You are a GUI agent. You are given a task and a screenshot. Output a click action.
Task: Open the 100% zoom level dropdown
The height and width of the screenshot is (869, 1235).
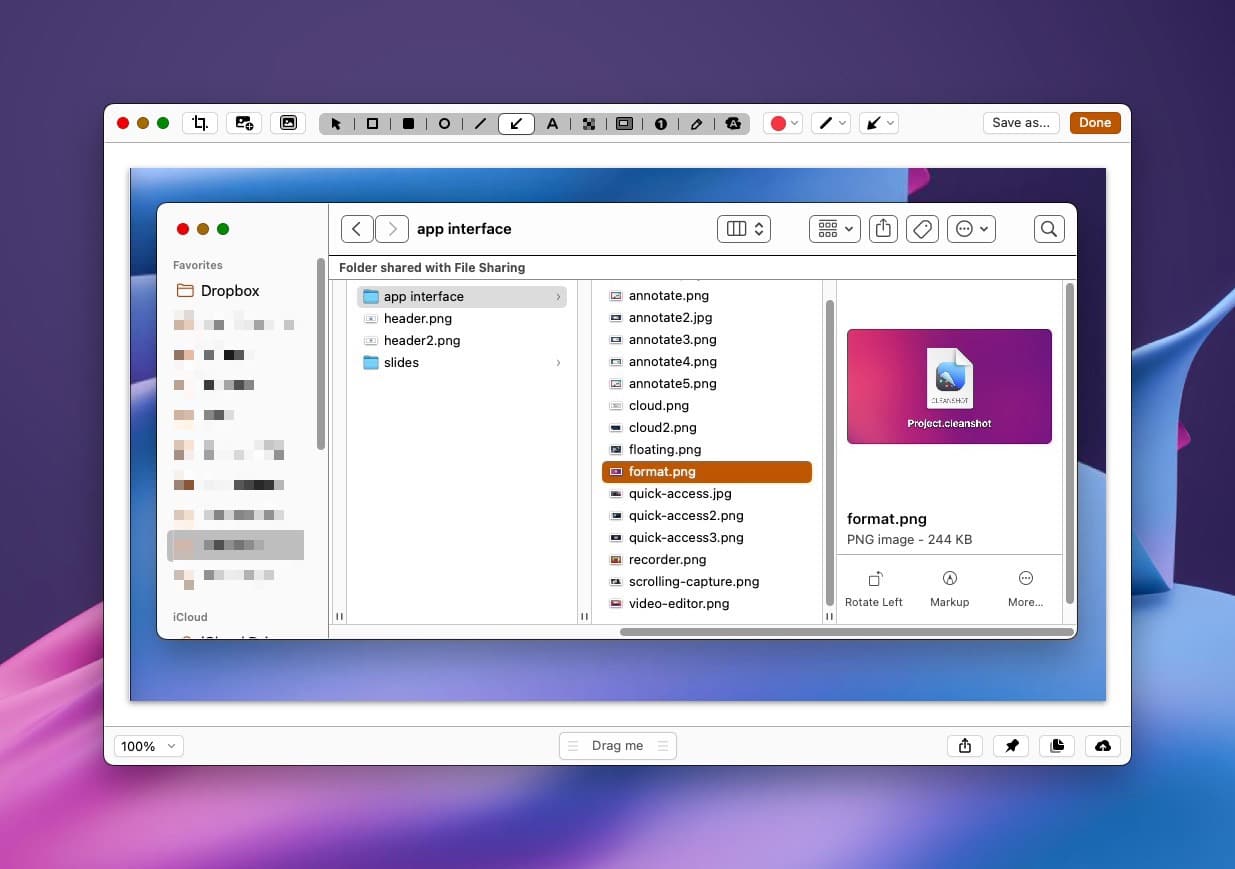(x=146, y=746)
